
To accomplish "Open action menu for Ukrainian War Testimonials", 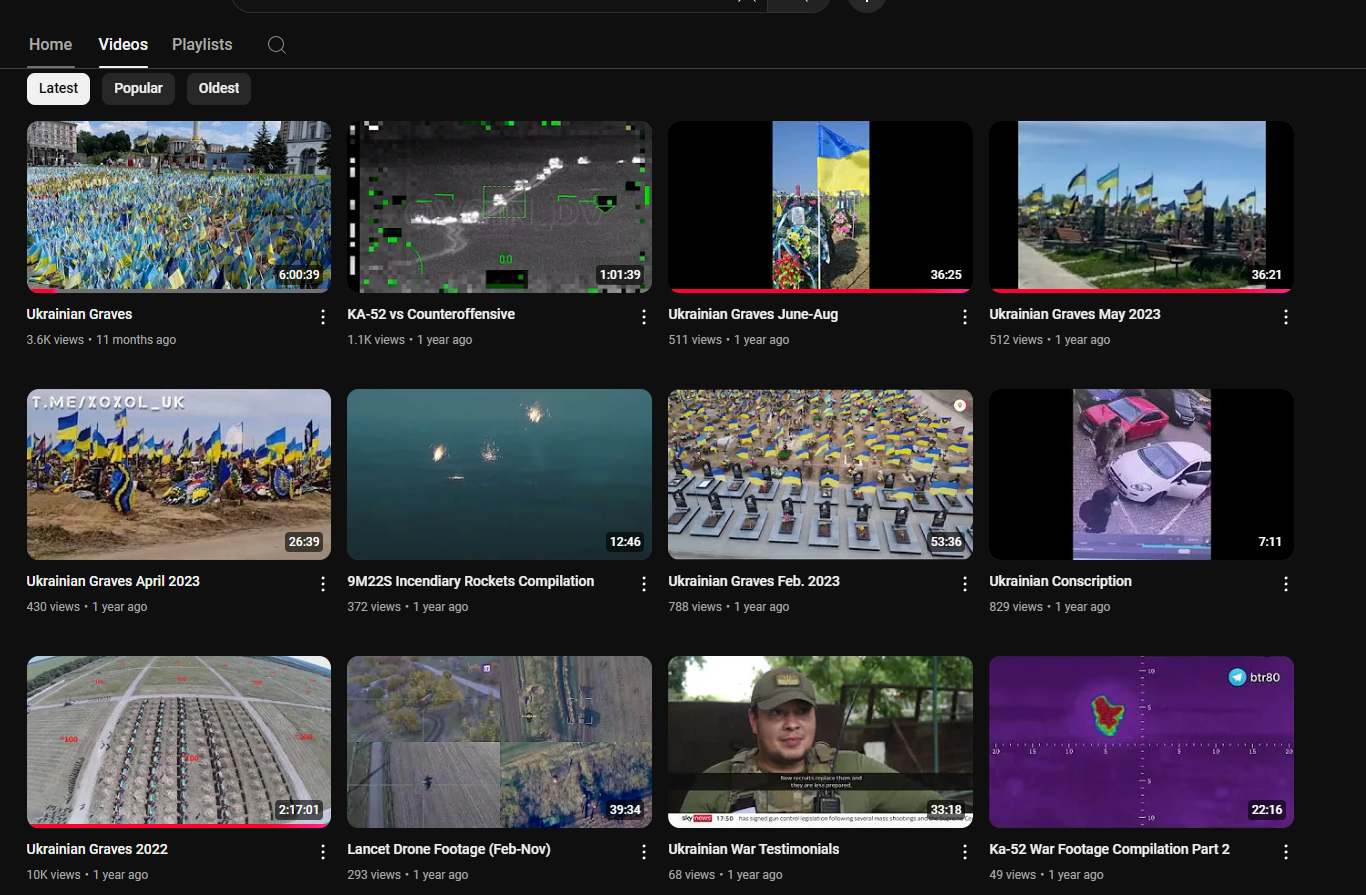I will click(965, 852).
